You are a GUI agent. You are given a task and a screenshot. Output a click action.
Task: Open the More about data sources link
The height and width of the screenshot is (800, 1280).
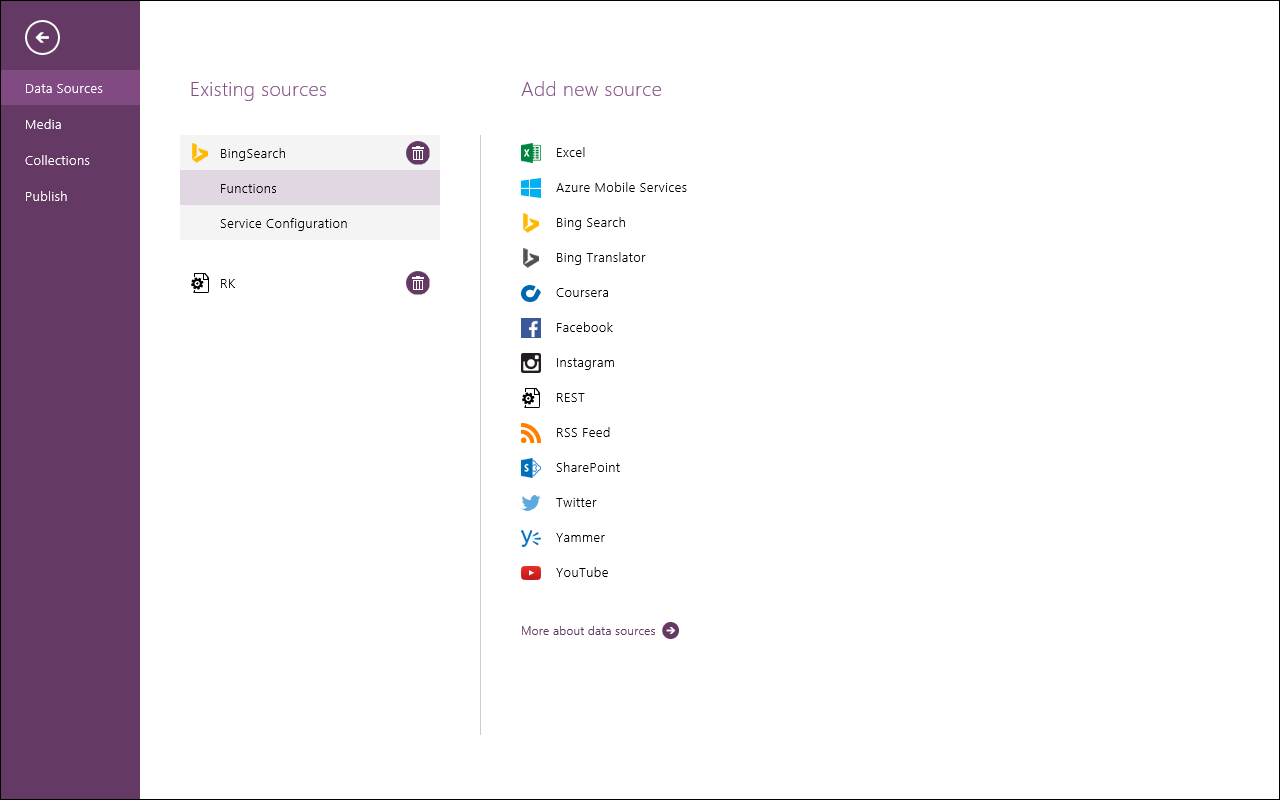(x=588, y=631)
